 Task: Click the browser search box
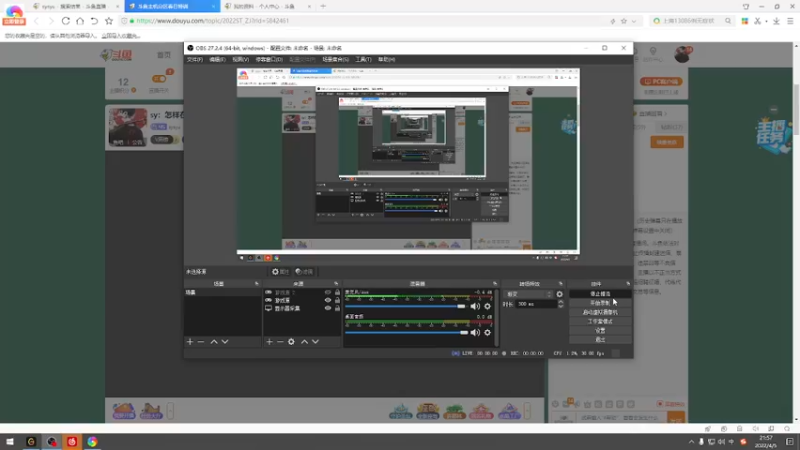(692, 21)
